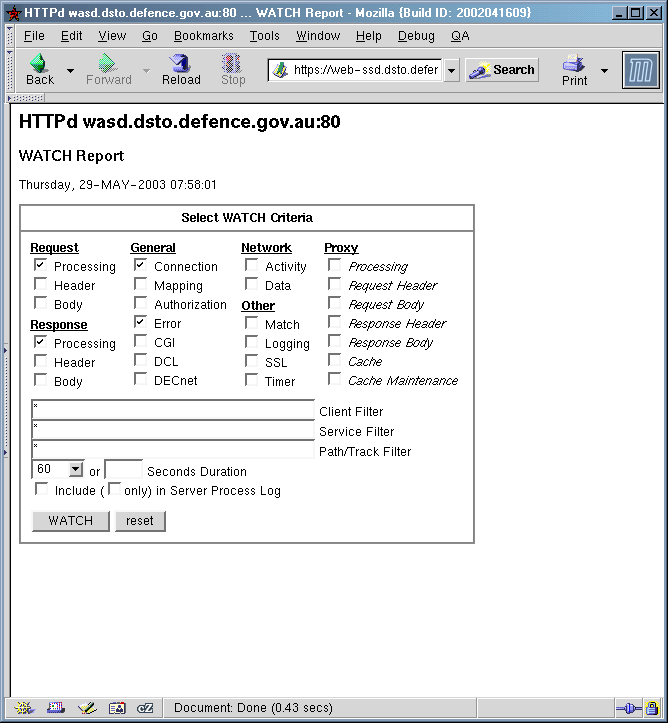Open Mail component from status bar
This screenshot has width=668, height=723.
pos(56,707)
